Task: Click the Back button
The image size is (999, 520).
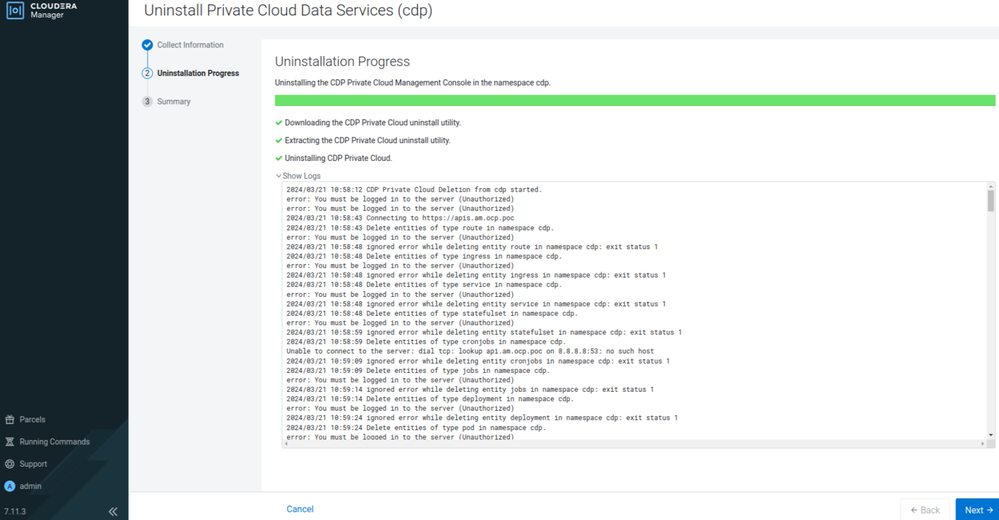Action: point(925,510)
